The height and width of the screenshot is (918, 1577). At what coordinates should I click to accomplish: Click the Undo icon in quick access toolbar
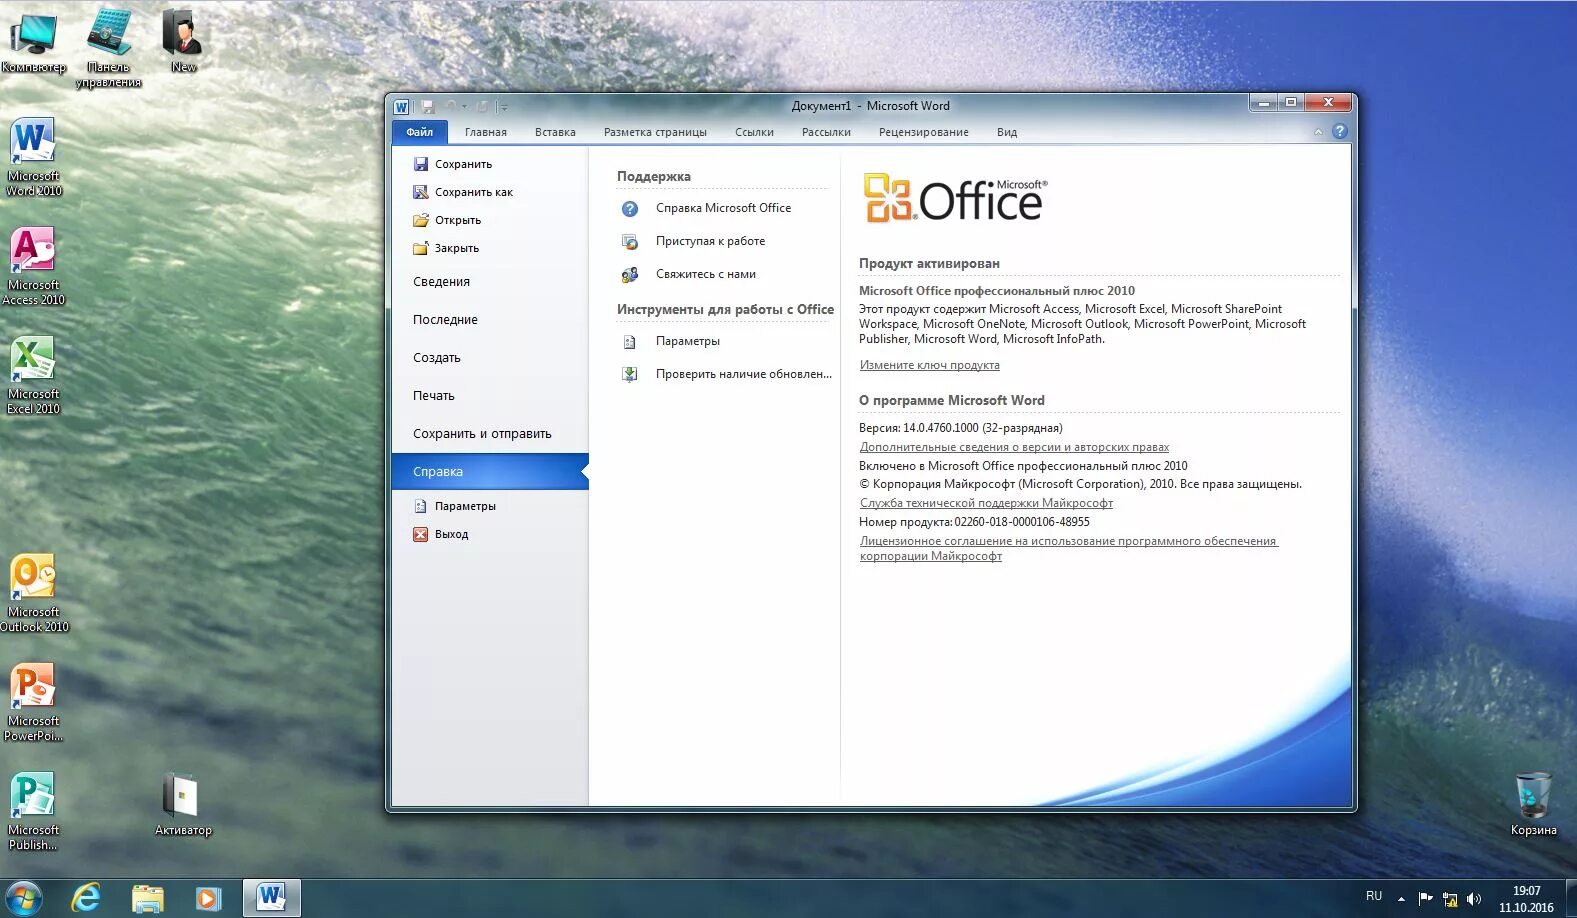pyautogui.click(x=452, y=106)
